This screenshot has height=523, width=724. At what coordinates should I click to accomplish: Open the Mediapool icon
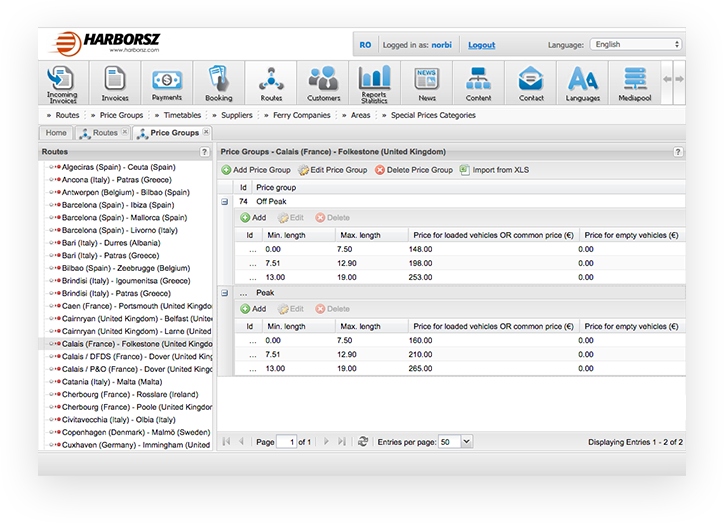tap(634, 82)
